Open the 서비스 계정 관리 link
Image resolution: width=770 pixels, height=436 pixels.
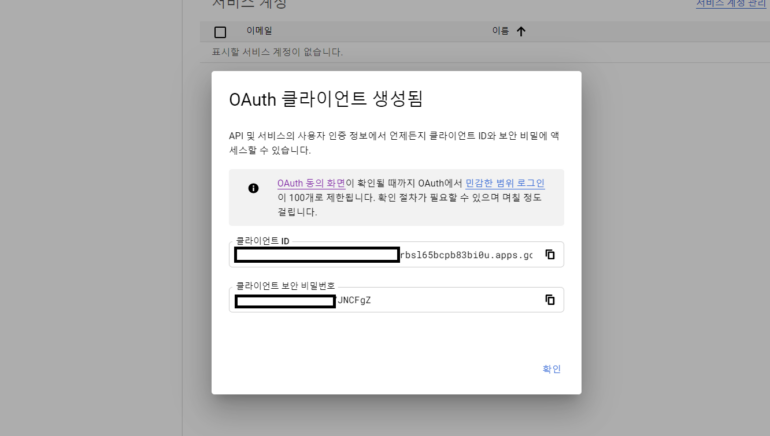(732, 4)
